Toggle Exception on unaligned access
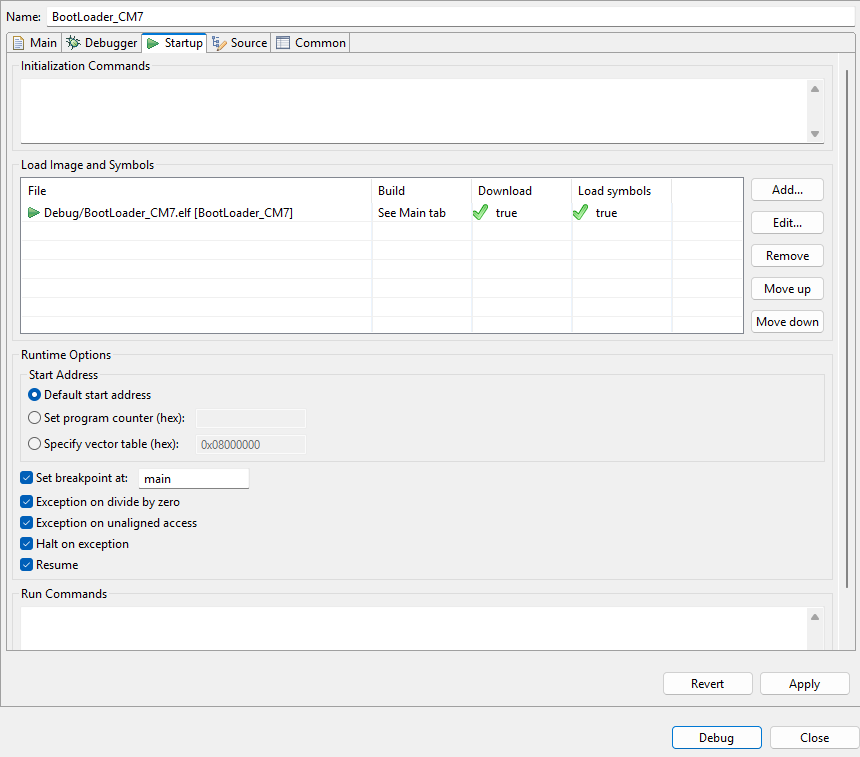The width and height of the screenshot is (860, 757). (26, 522)
